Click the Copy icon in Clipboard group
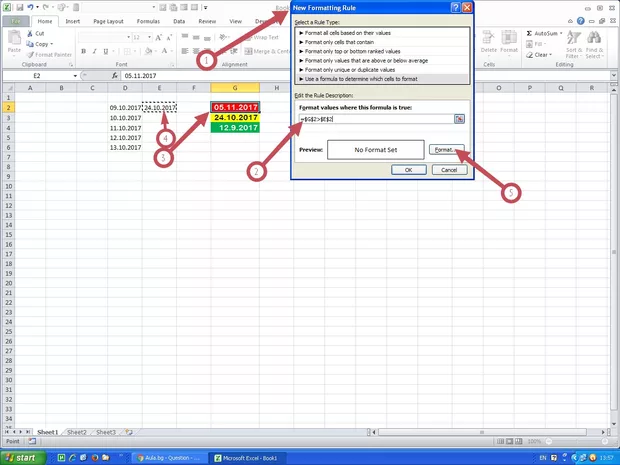Image resolution: width=620 pixels, height=465 pixels. 30,44
